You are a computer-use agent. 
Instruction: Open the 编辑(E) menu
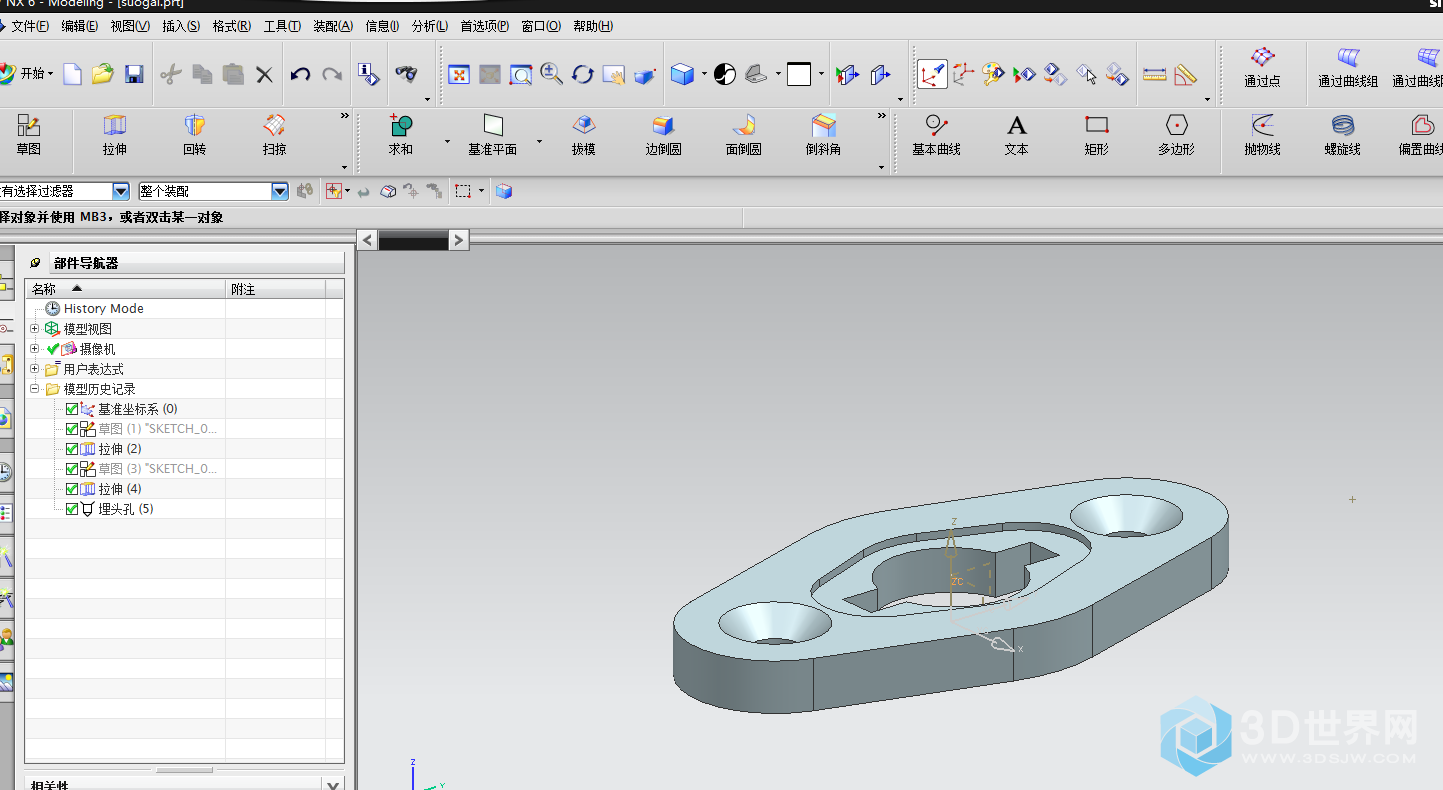tap(80, 26)
